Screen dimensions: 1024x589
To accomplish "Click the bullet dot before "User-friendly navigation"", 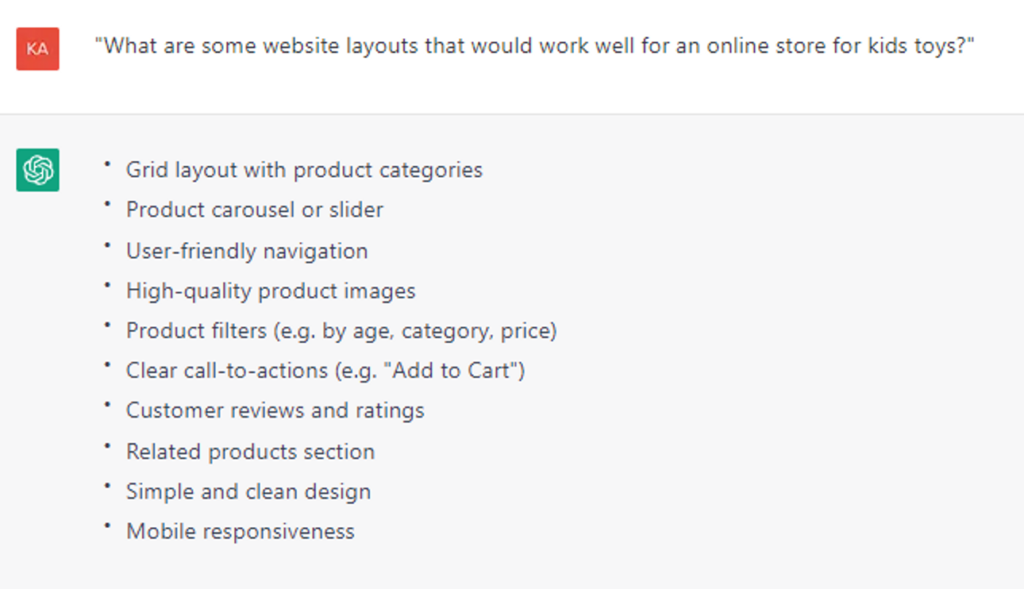I will pos(107,245).
